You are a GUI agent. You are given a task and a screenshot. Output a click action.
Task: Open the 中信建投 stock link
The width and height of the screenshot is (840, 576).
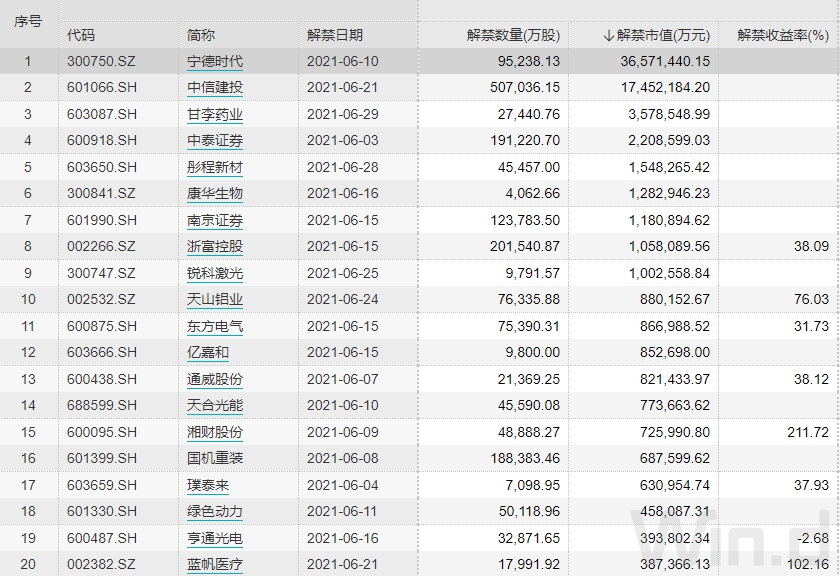pyautogui.click(x=215, y=87)
